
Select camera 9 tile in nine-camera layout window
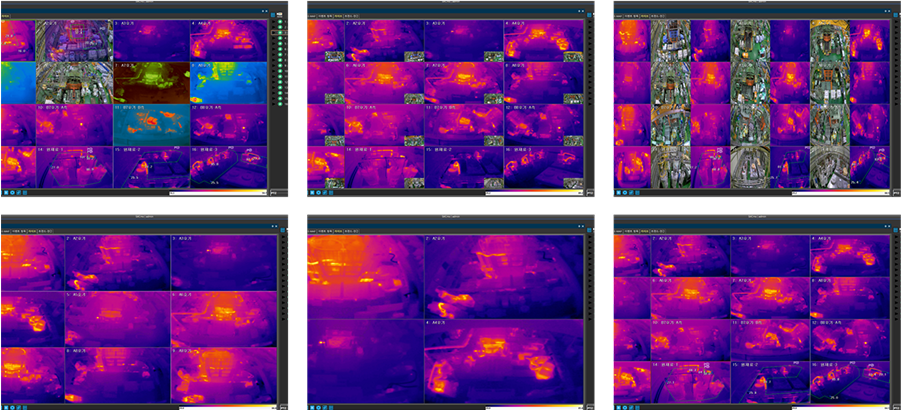point(224,375)
